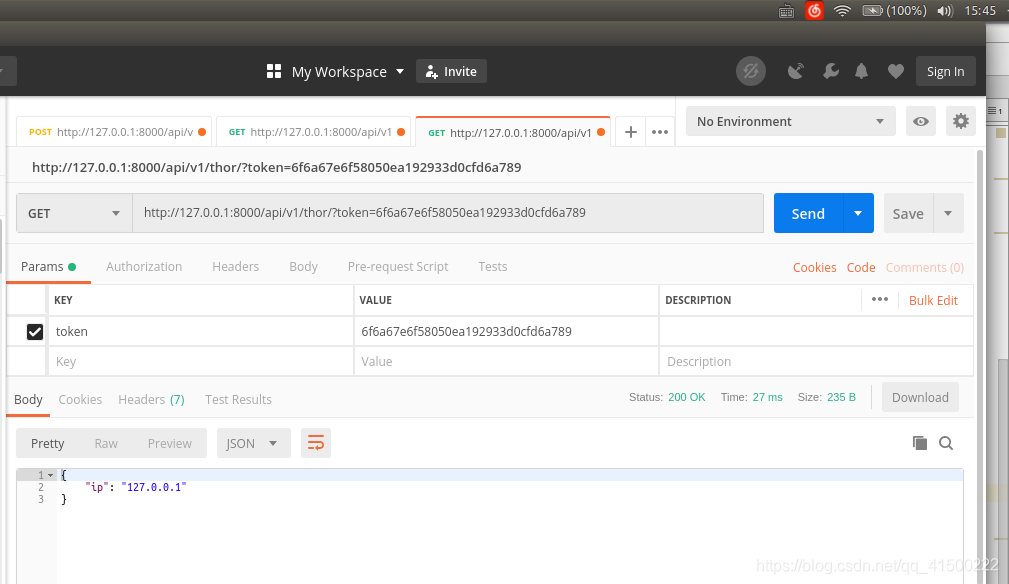Open the battery status indicator
The height and width of the screenshot is (584, 1009).
pos(894,10)
